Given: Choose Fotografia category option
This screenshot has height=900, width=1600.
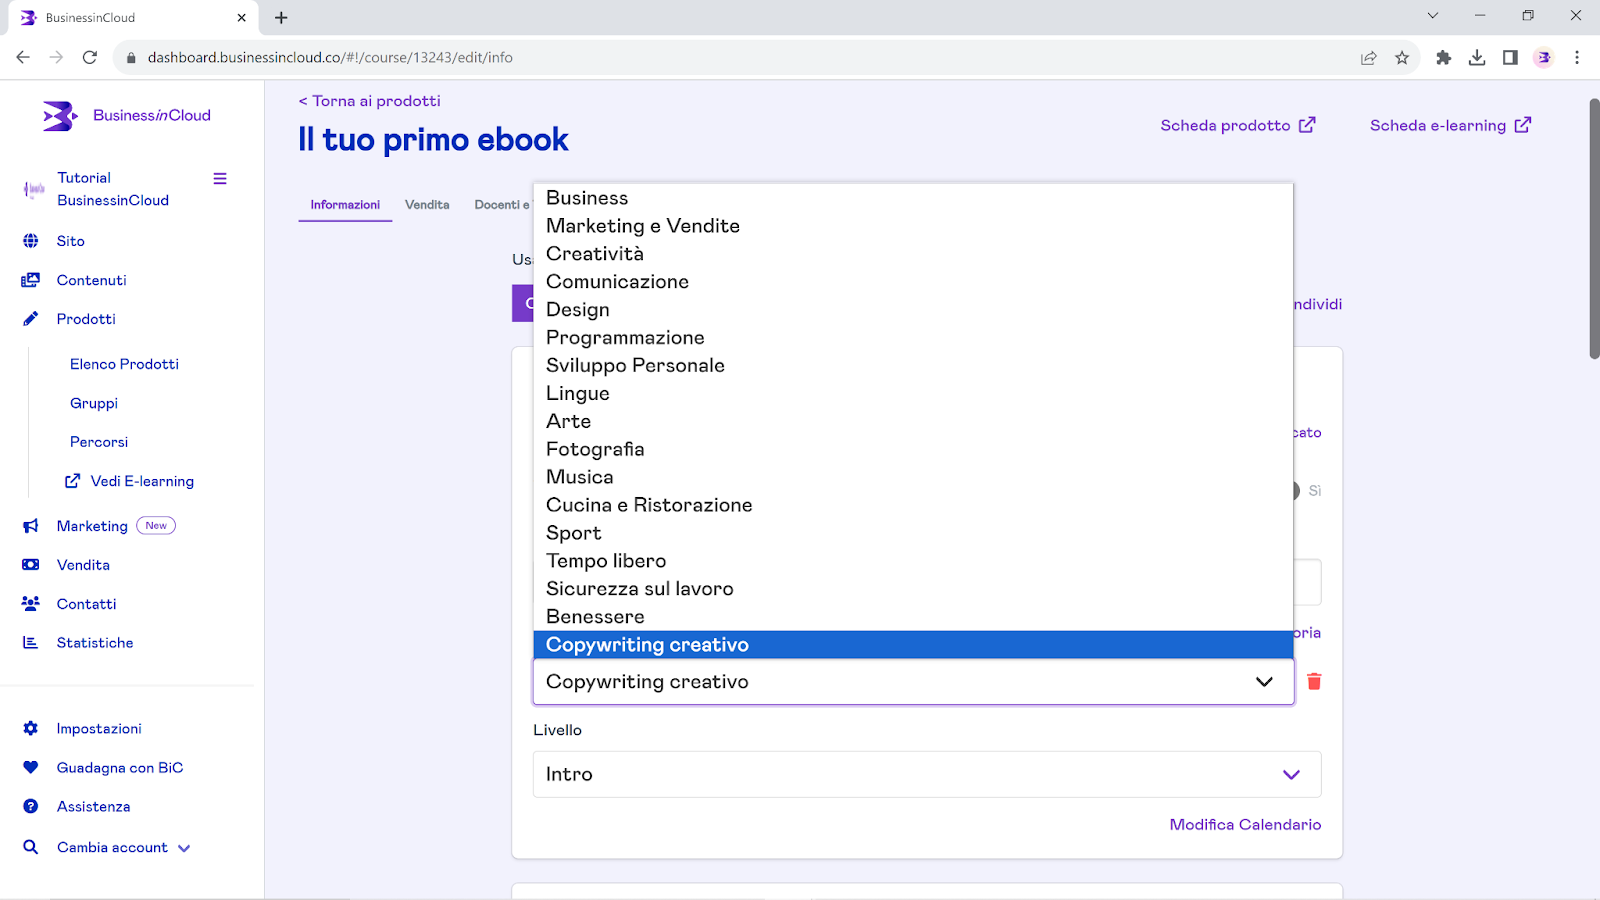Looking at the screenshot, I should (595, 450).
